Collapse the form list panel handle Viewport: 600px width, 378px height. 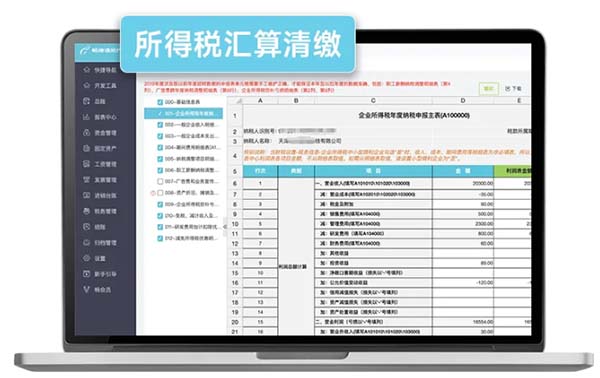(x=225, y=226)
